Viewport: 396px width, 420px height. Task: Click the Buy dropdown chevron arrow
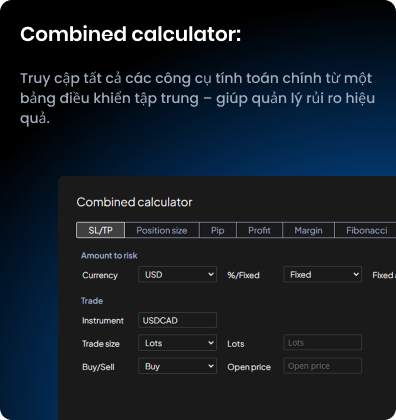pos(211,366)
